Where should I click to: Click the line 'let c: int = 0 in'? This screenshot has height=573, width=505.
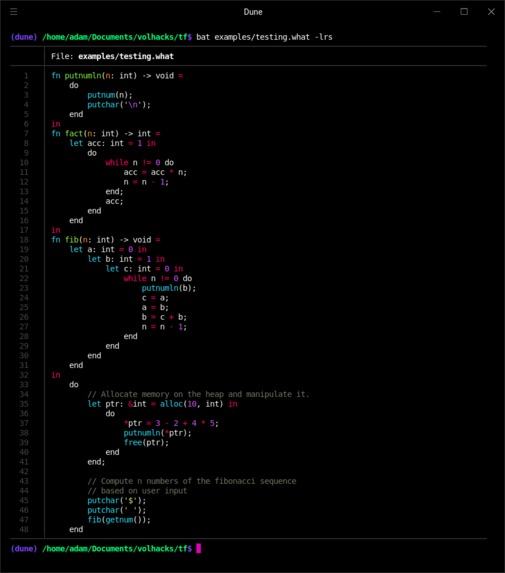click(x=144, y=269)
